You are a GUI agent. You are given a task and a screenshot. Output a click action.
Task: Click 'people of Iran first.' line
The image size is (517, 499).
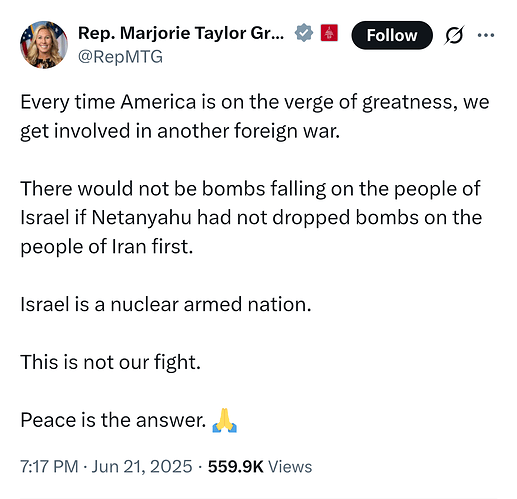(107, 247)
